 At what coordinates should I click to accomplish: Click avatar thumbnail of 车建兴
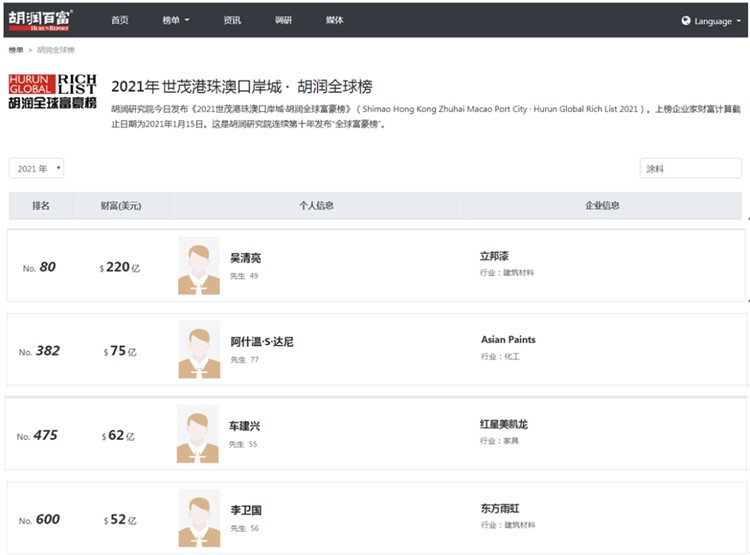pyautogui.click(x=198, y=433)
